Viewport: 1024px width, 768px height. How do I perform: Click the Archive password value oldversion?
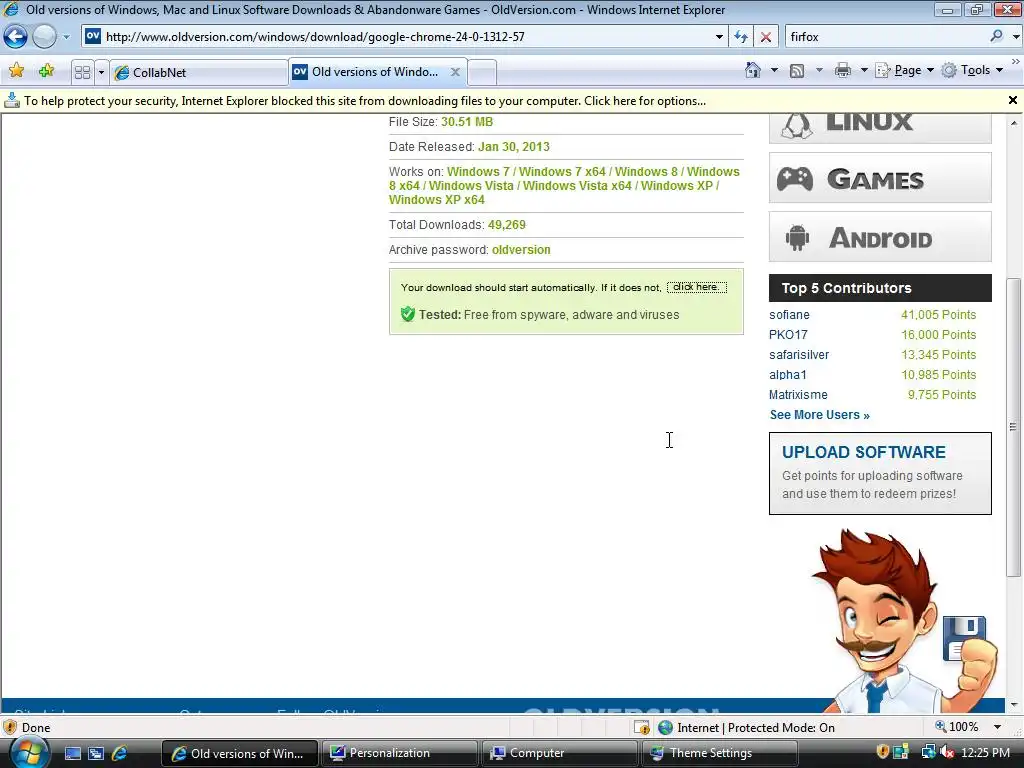(521, 249)
